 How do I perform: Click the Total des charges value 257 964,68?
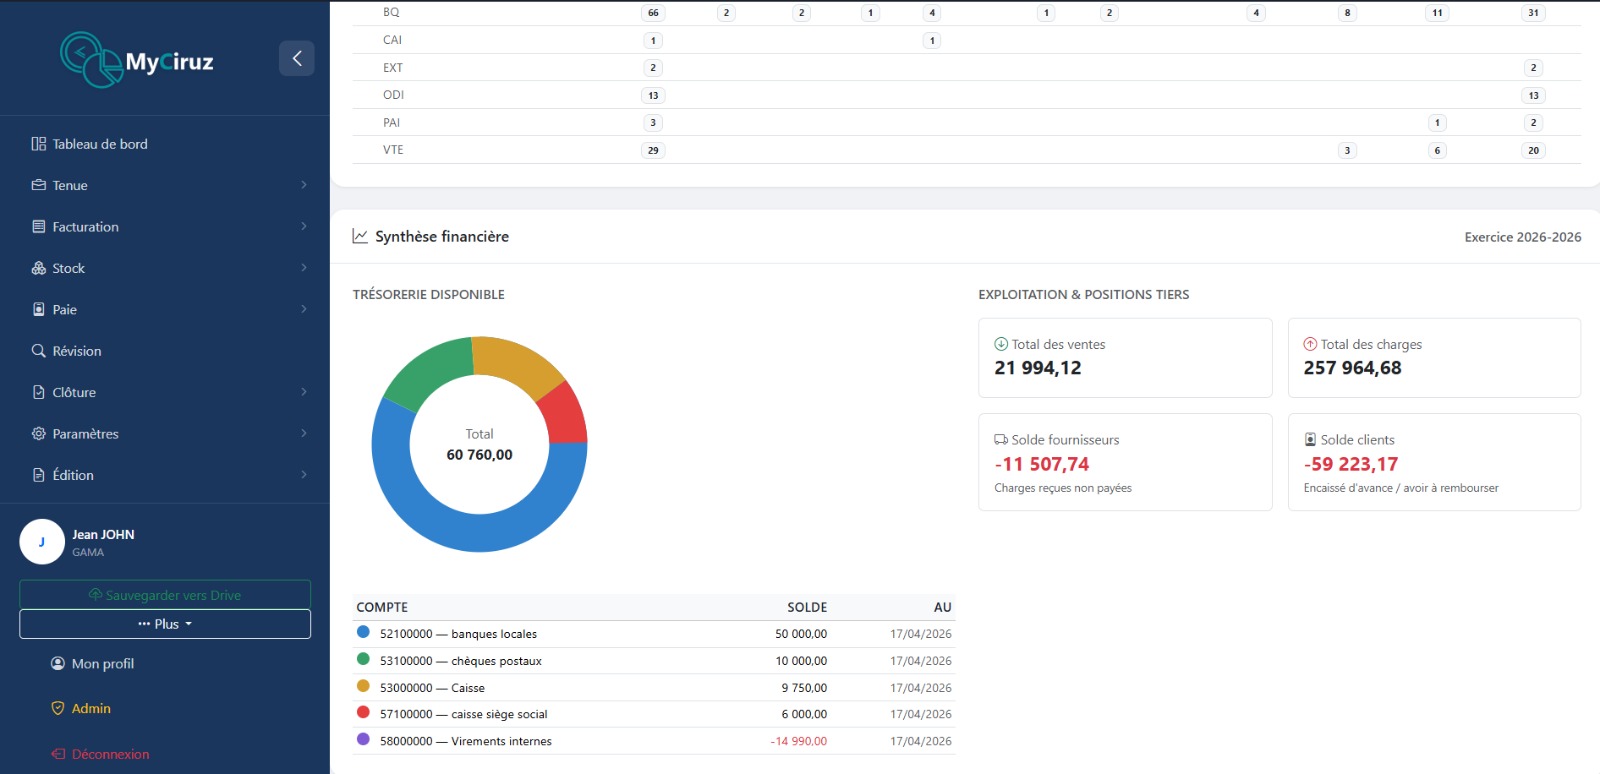[x=1352, y=368]
